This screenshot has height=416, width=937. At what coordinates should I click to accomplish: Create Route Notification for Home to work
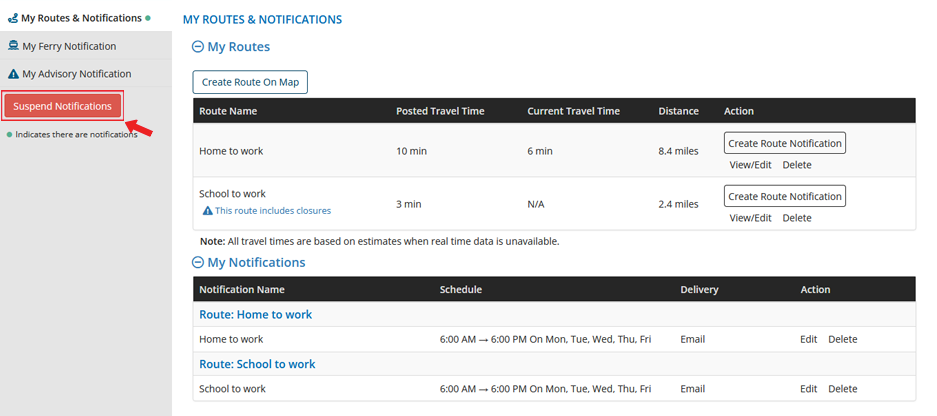pos(784,143)
